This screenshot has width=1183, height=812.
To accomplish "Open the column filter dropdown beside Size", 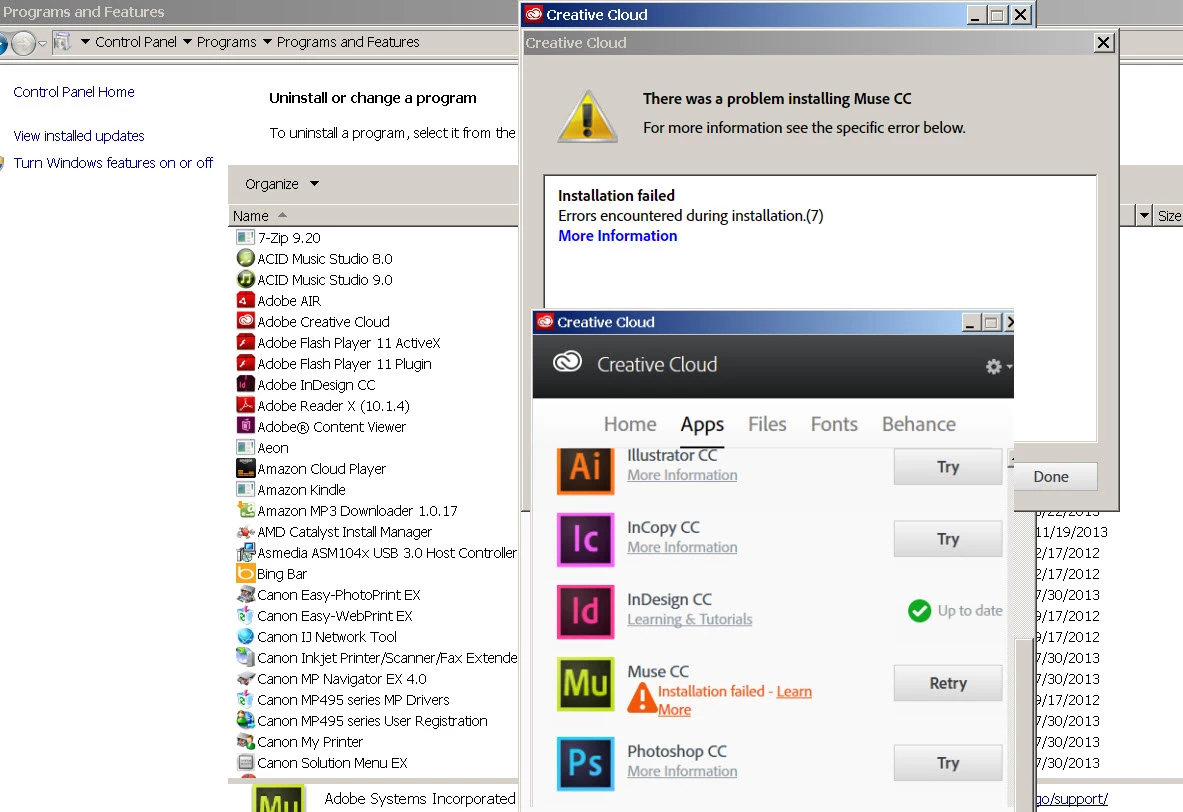I will click(x=1144, y=216).
